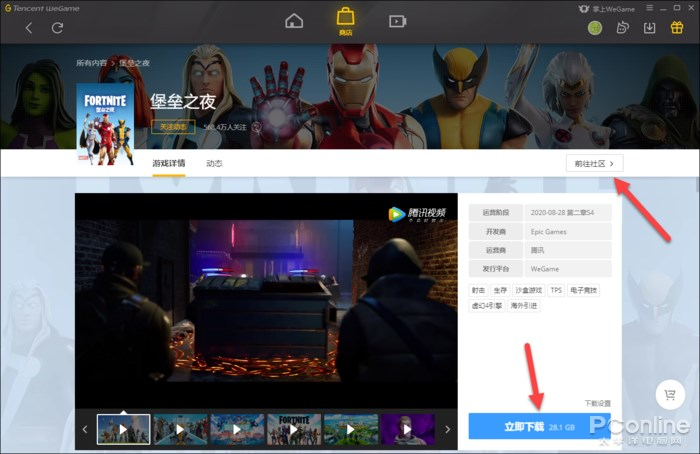The height and width of the screenshot is (454, 700).
Task: Click the green user avatar
Action: point(595,28)
